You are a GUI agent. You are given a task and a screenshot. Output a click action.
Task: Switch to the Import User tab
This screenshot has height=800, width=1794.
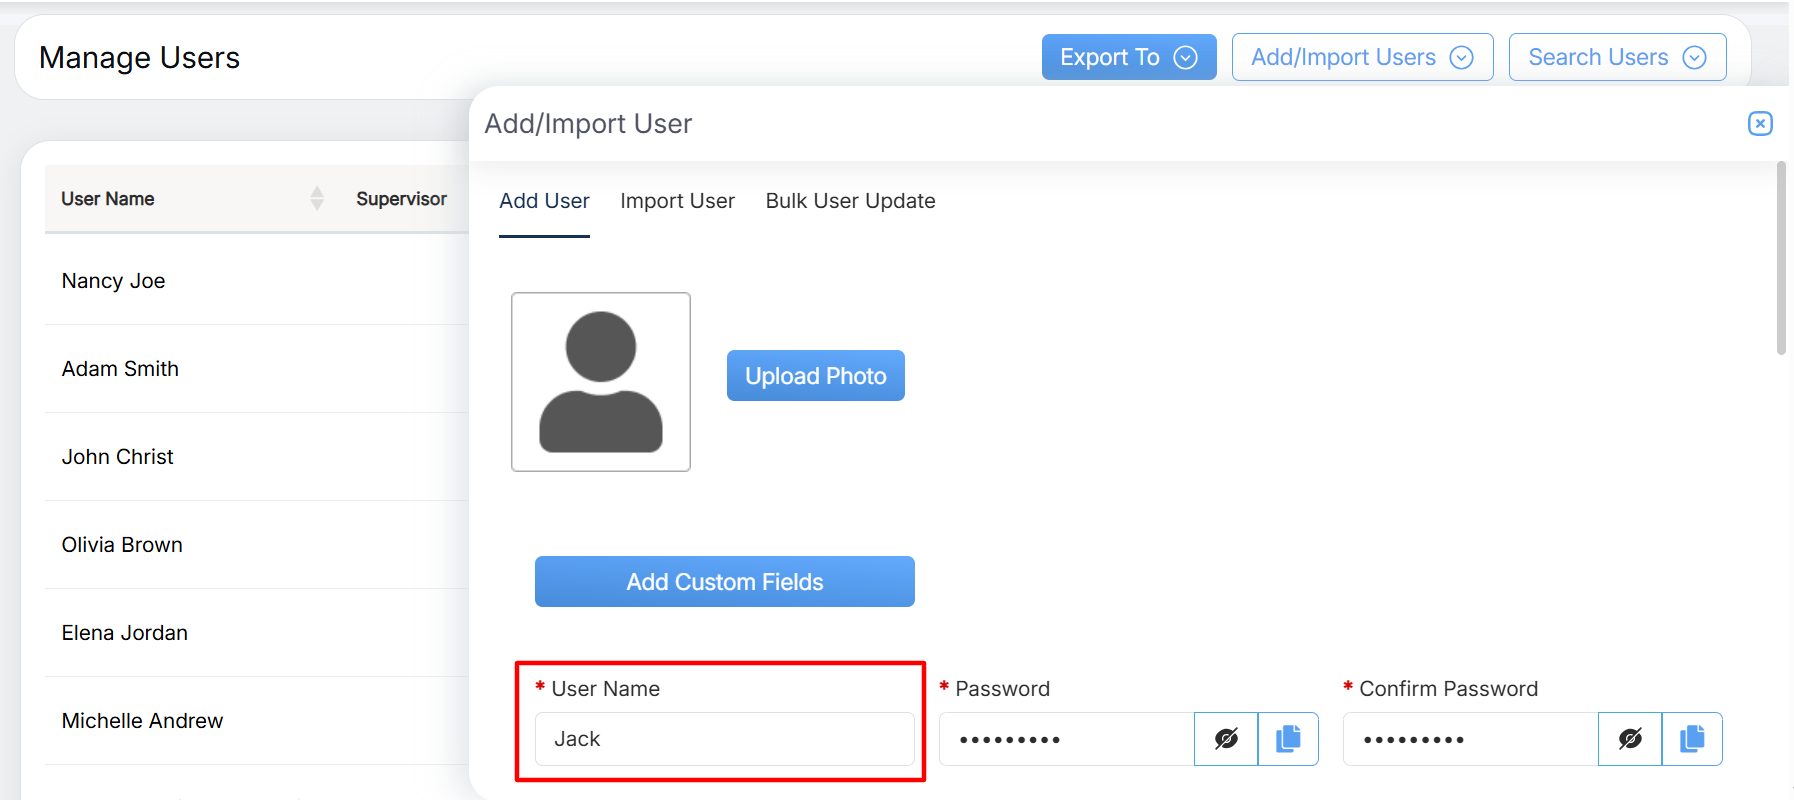(677, 201)
